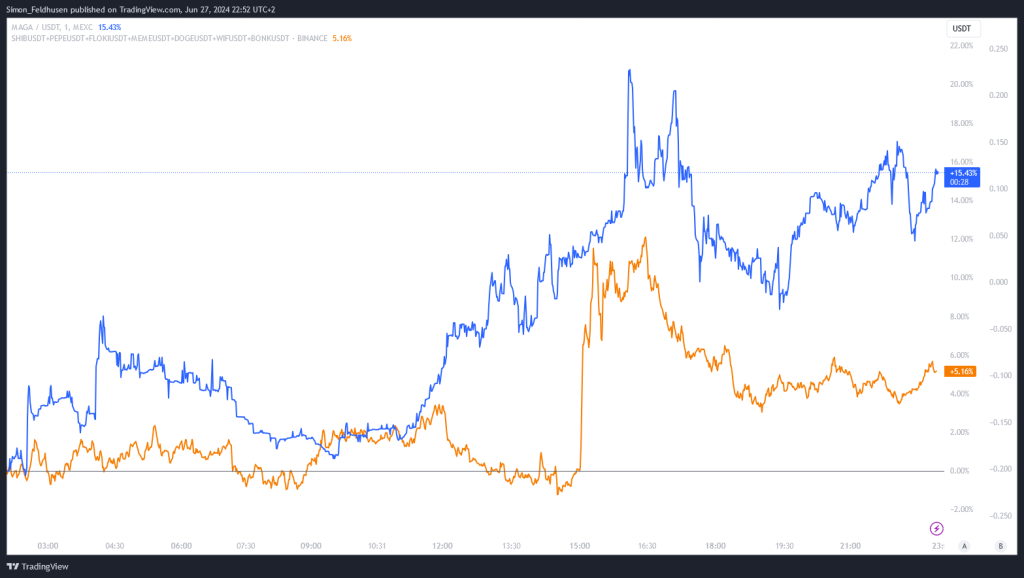Click the '6.00%' percent axis label

959,355
